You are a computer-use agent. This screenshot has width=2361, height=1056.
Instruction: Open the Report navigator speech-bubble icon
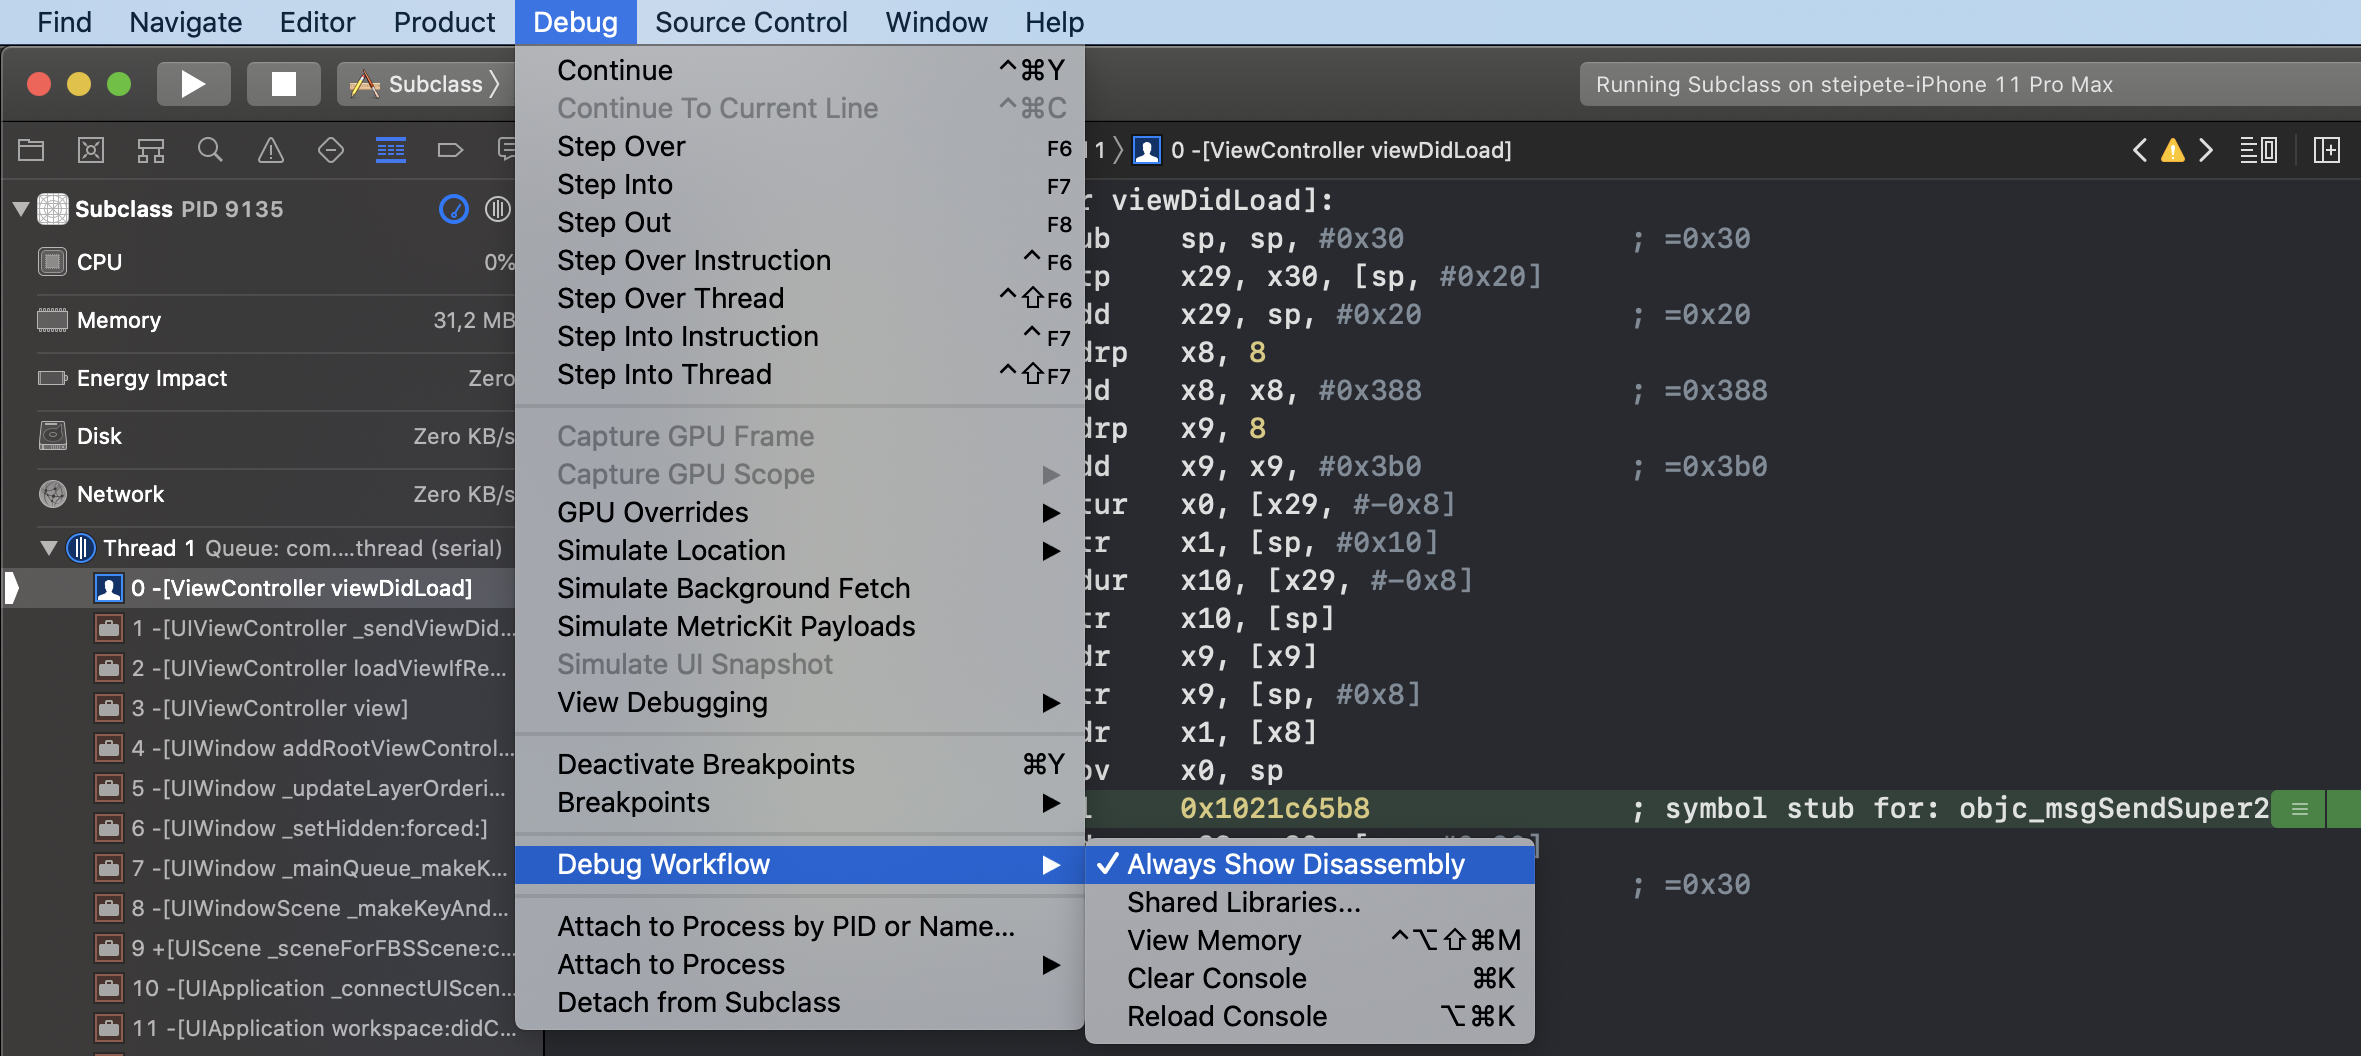pyautogui.click(x=510, y=150)
